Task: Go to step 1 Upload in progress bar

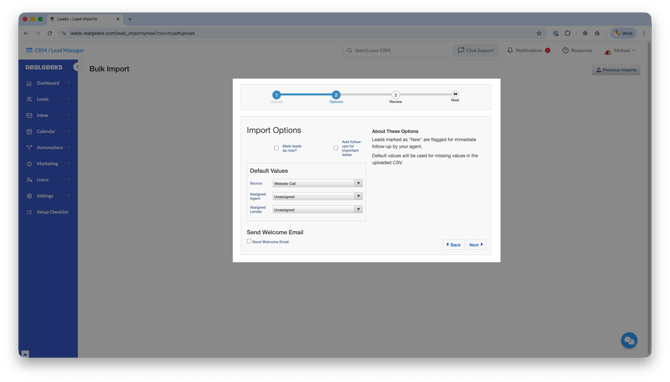Action: point(276,95)
